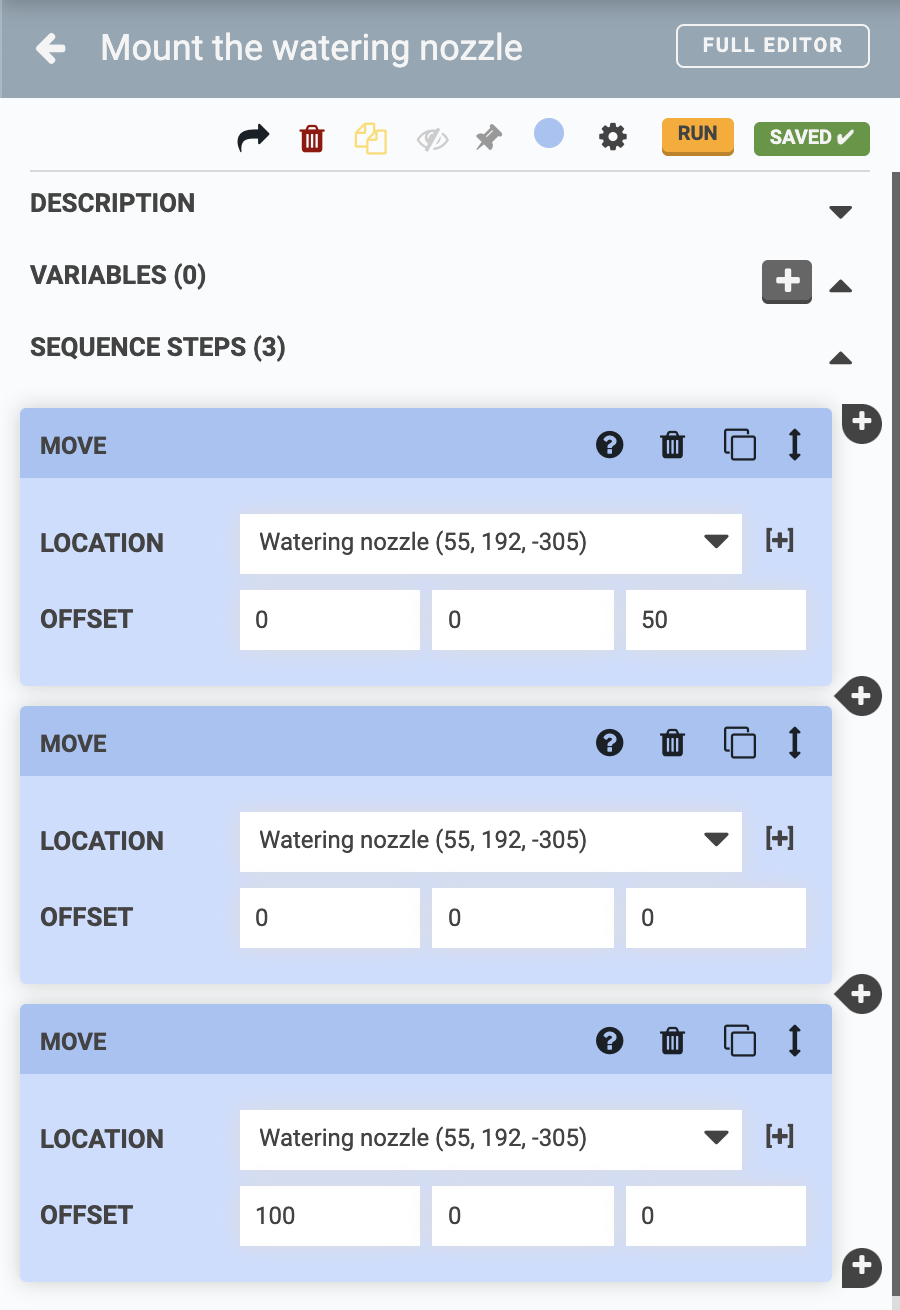This screenshot has height=1310, width=900.
Task: Click the back arrow in the header
Action: click(x=51, y=48)
